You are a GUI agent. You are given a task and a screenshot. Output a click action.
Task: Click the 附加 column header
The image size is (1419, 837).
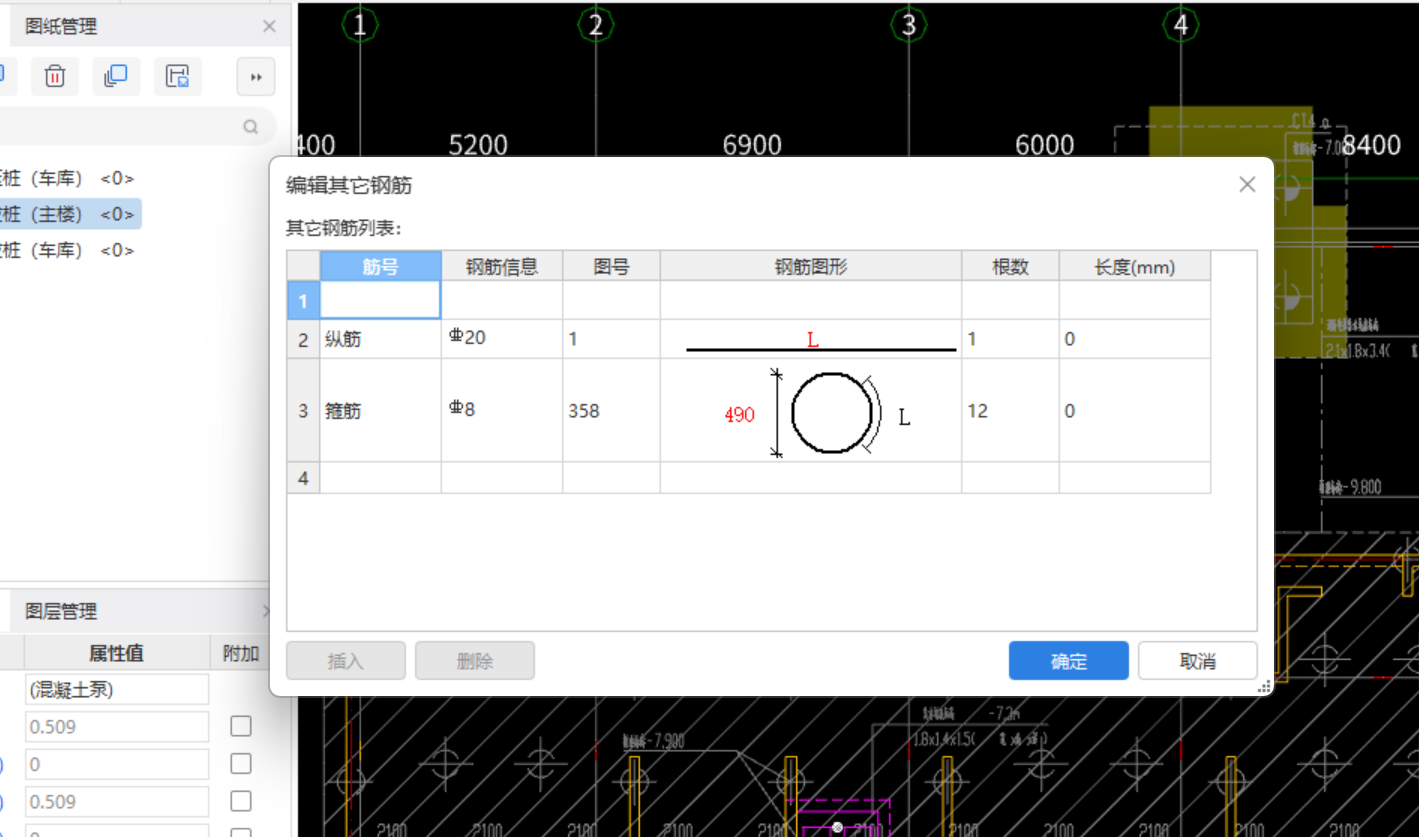pos(241,653)
